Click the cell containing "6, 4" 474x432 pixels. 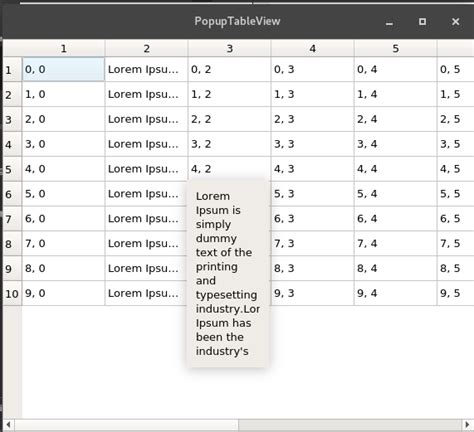[396, 219]
